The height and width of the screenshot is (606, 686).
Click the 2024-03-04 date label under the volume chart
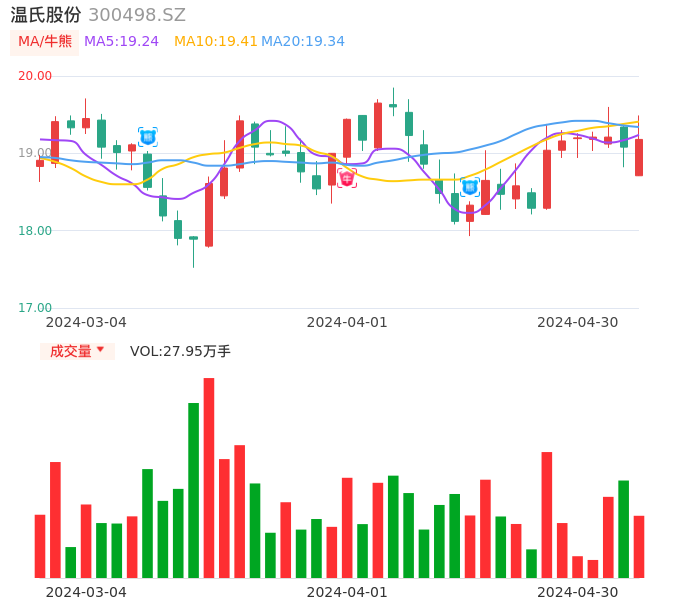86,592
